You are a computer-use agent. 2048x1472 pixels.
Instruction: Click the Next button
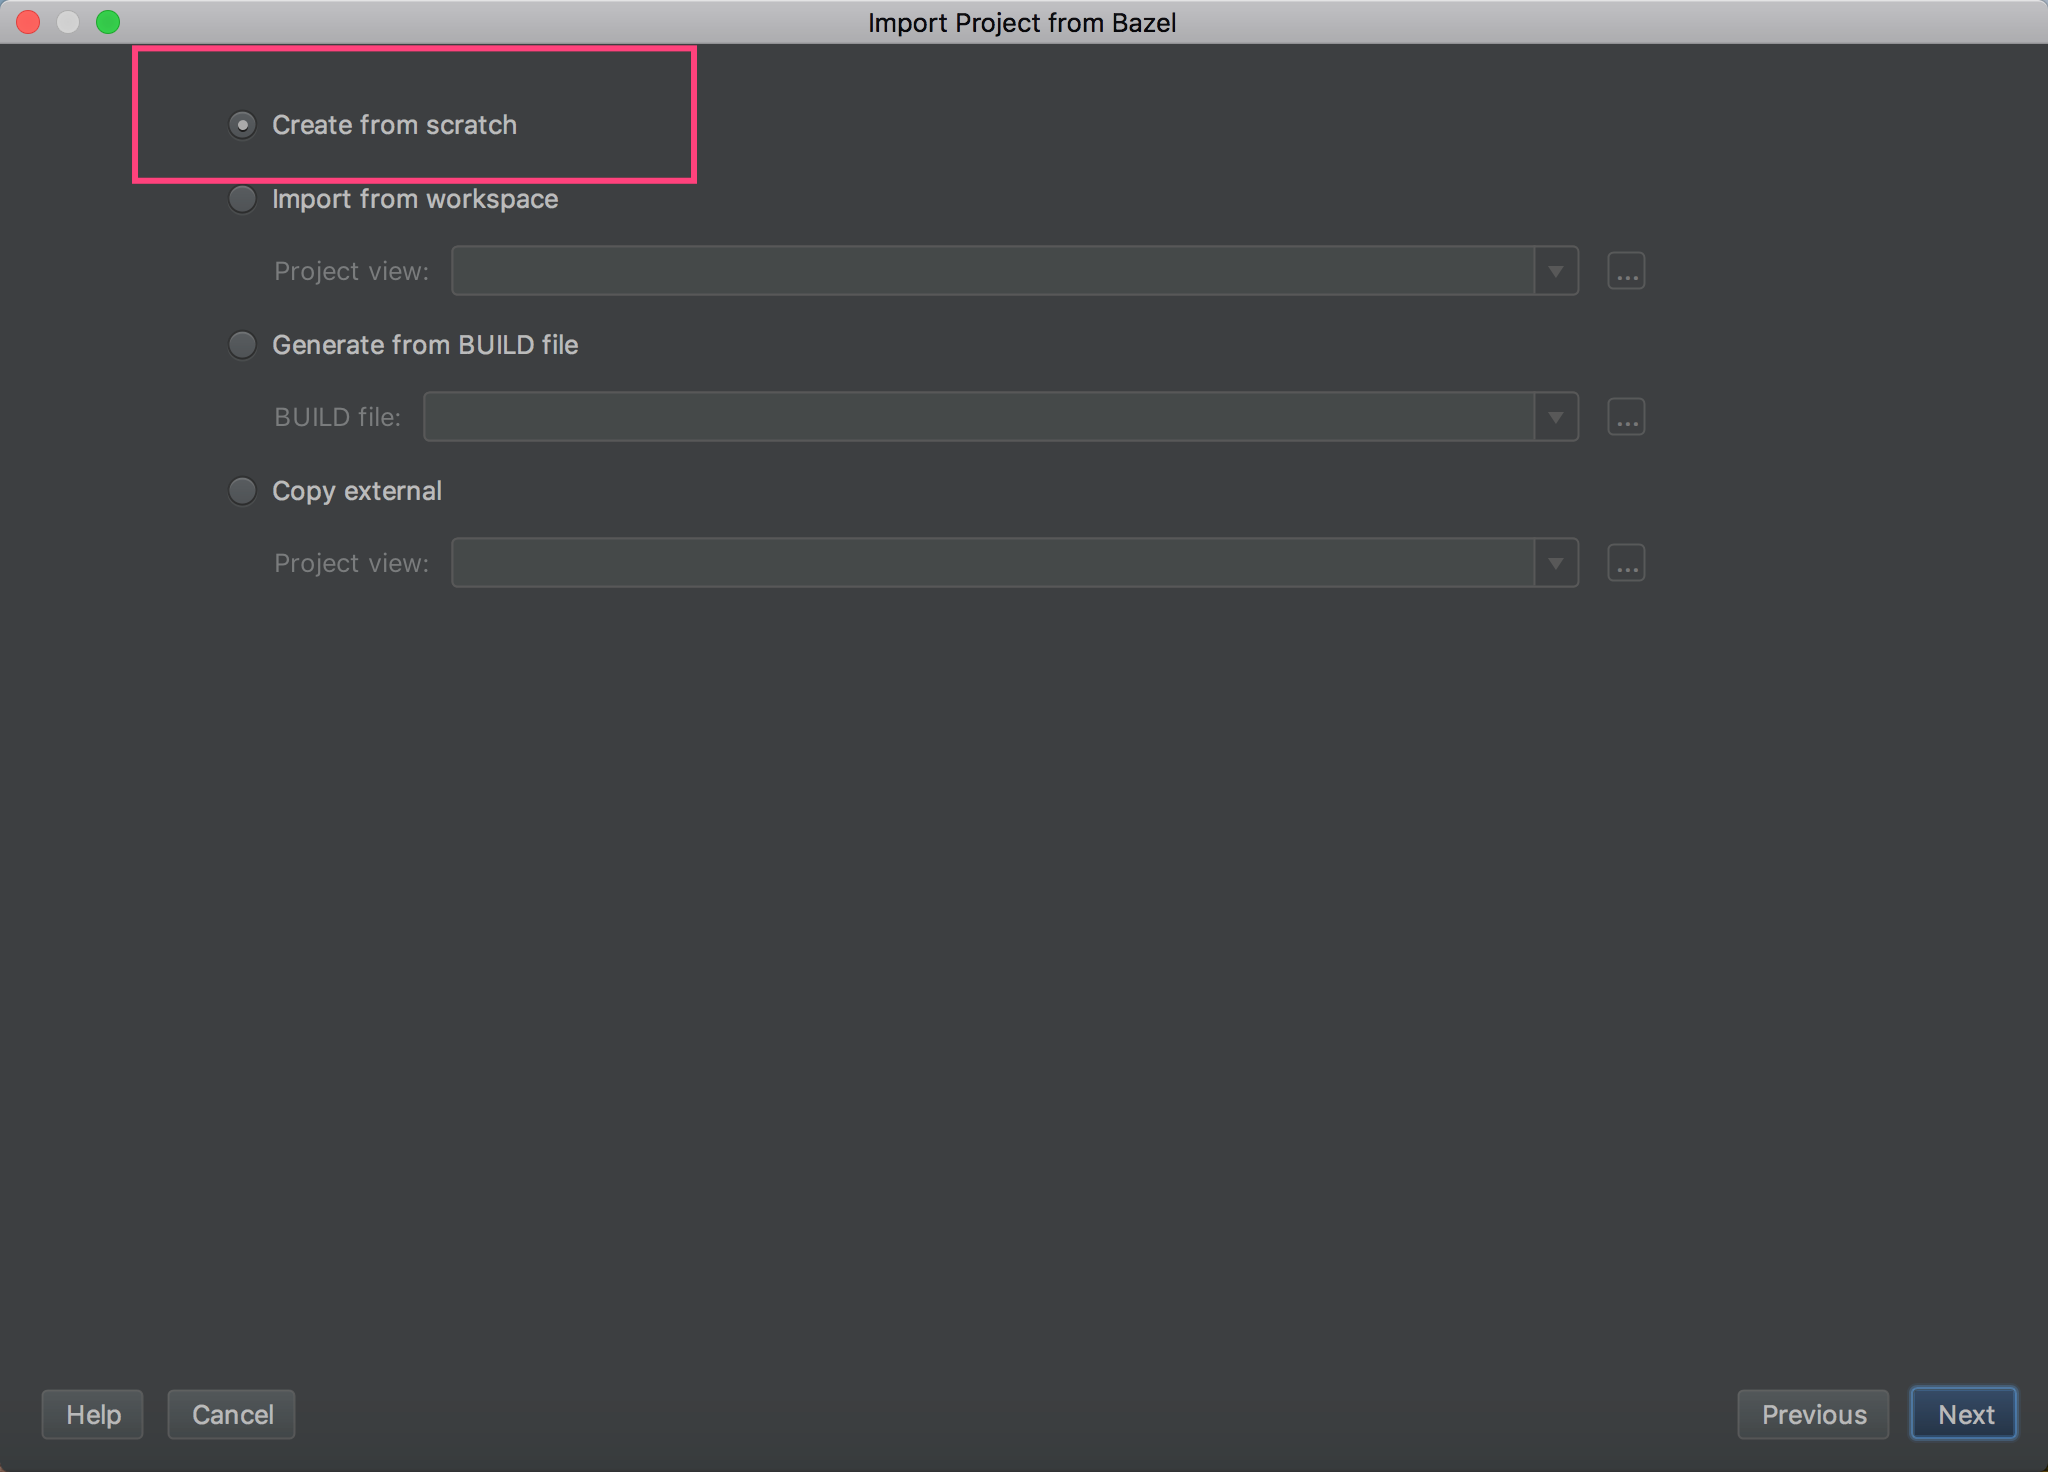coord(1963,1414)
